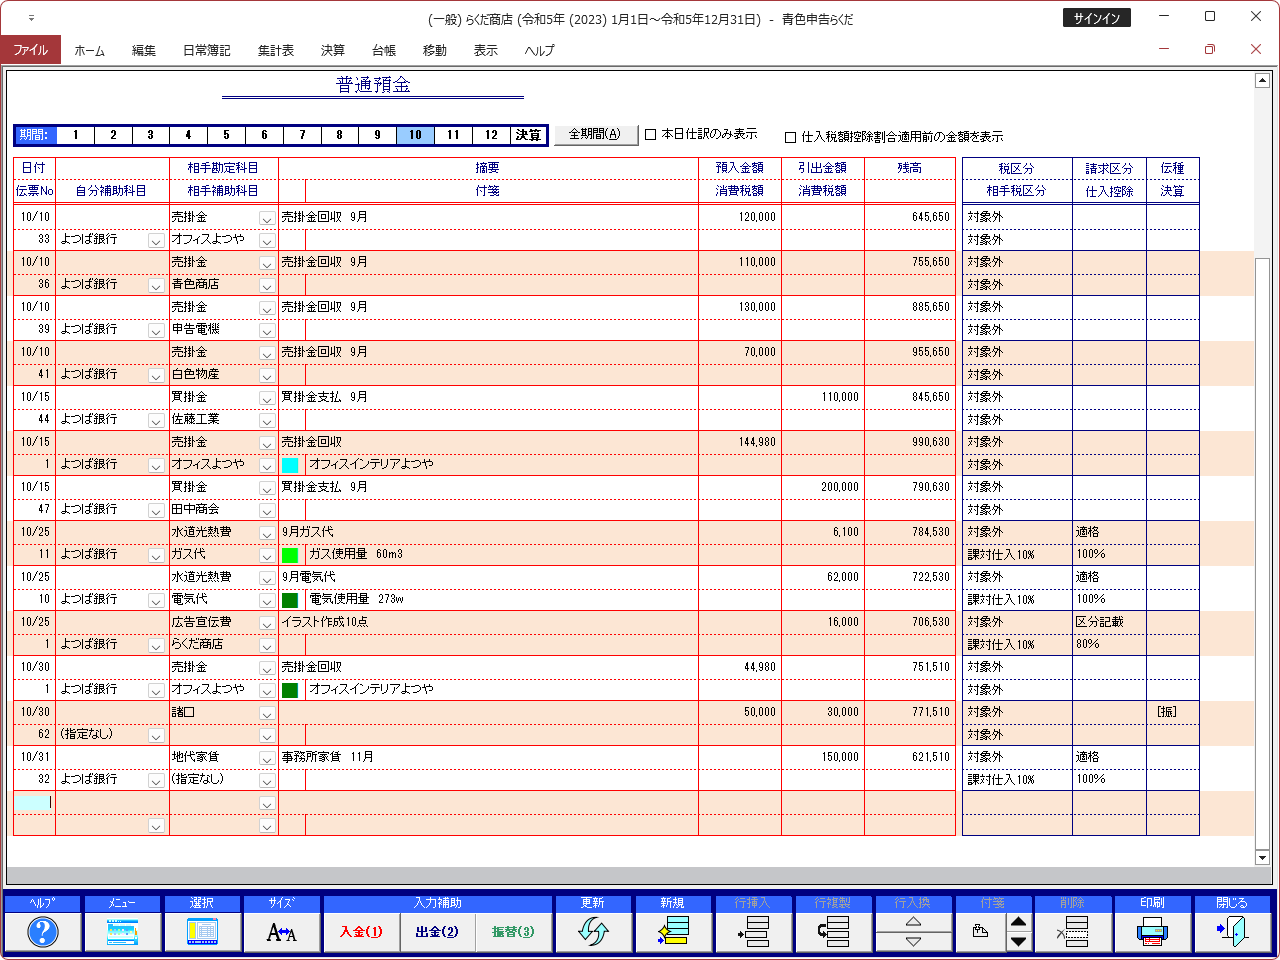Click the 付箋 down arrow
This screenshot has width=1280, height=960.
click(1018, 942)
